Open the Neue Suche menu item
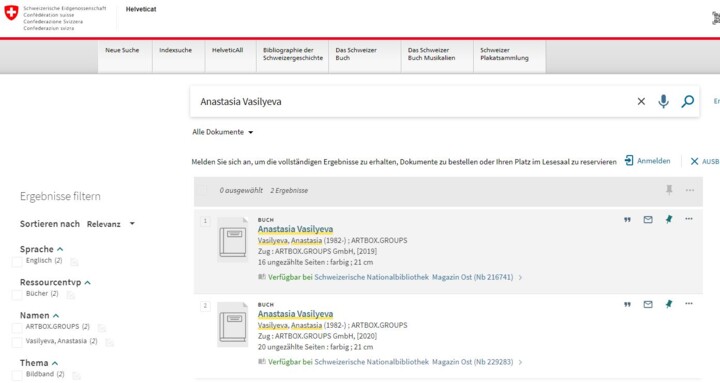Image resolution: width=720 pixels, height=383 pixels. click(x=122, y=50)
